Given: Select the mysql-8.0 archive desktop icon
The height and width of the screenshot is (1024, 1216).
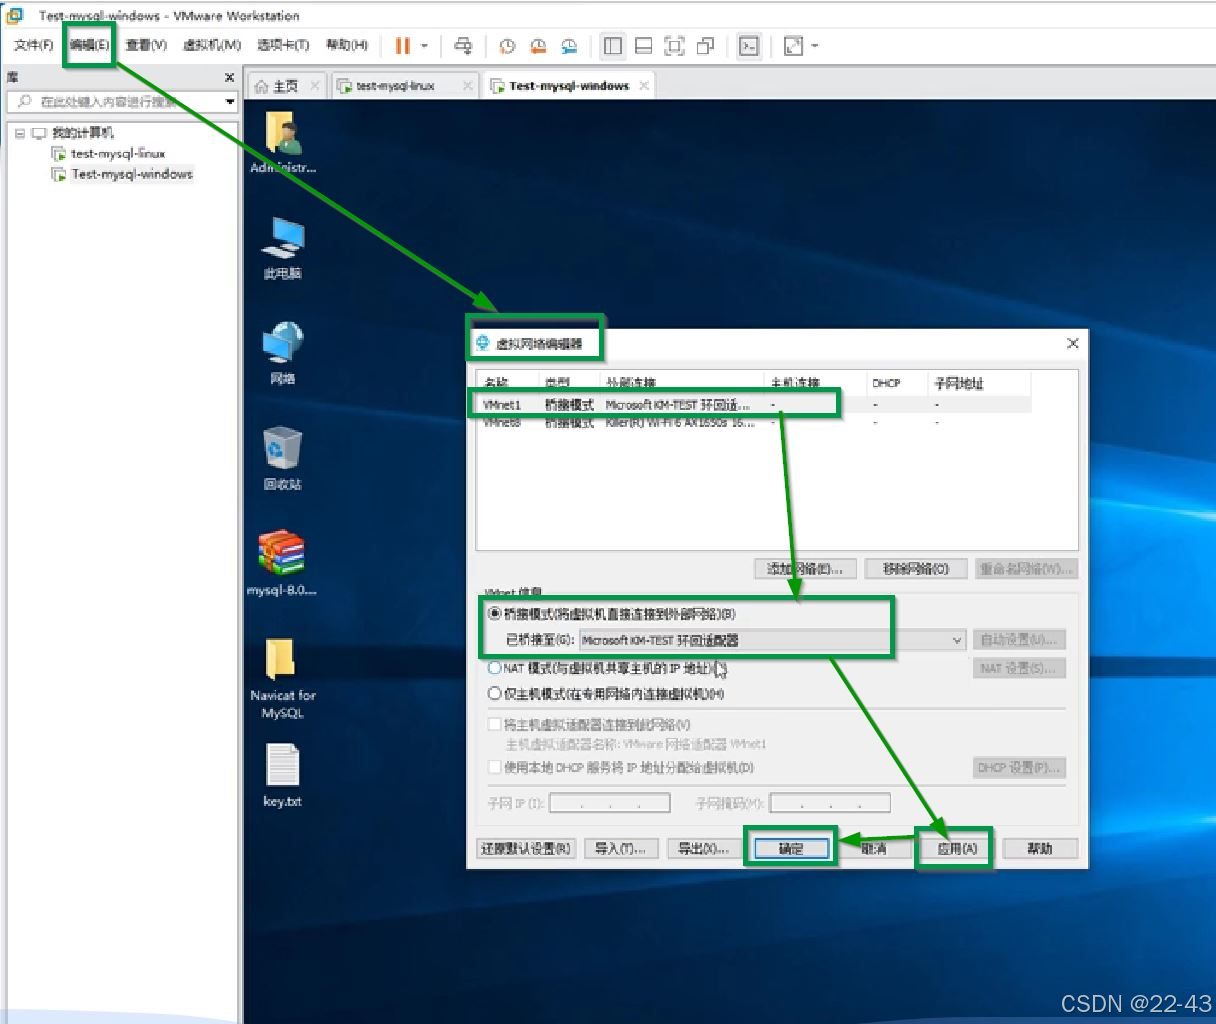Looking at the screenshot, I should pyautogui.click(x=282, y=564).
